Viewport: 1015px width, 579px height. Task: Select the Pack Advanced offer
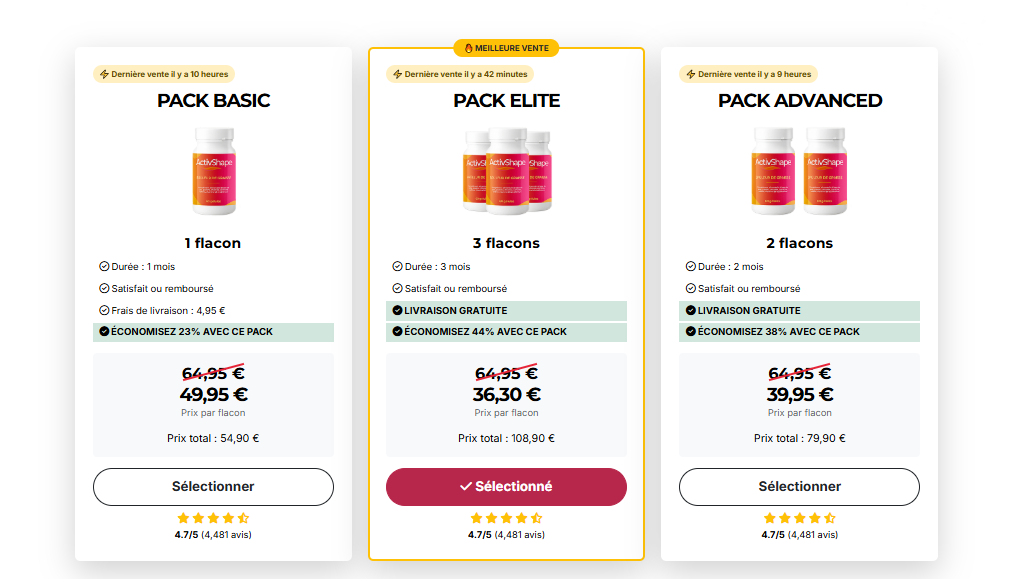click(799, 487)
